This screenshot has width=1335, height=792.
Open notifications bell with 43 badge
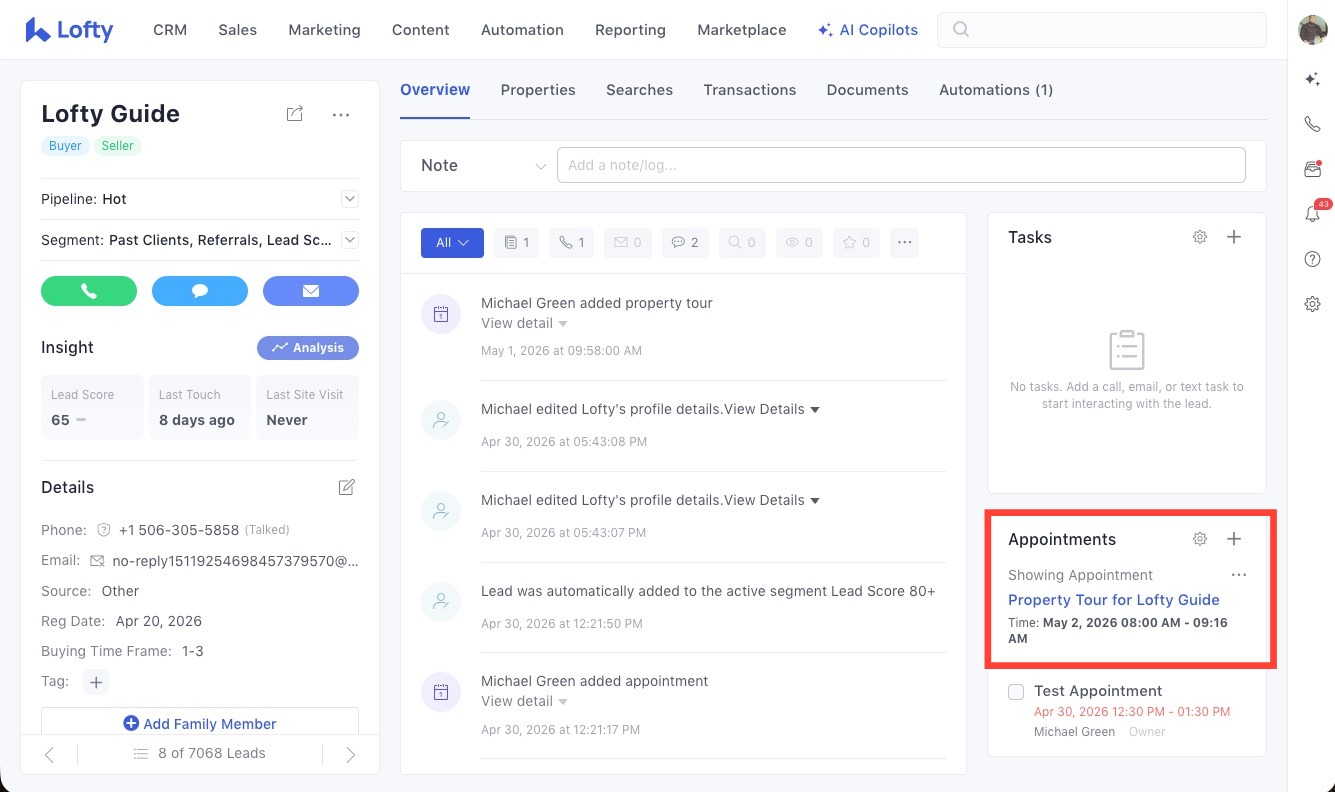point(1314,213)
